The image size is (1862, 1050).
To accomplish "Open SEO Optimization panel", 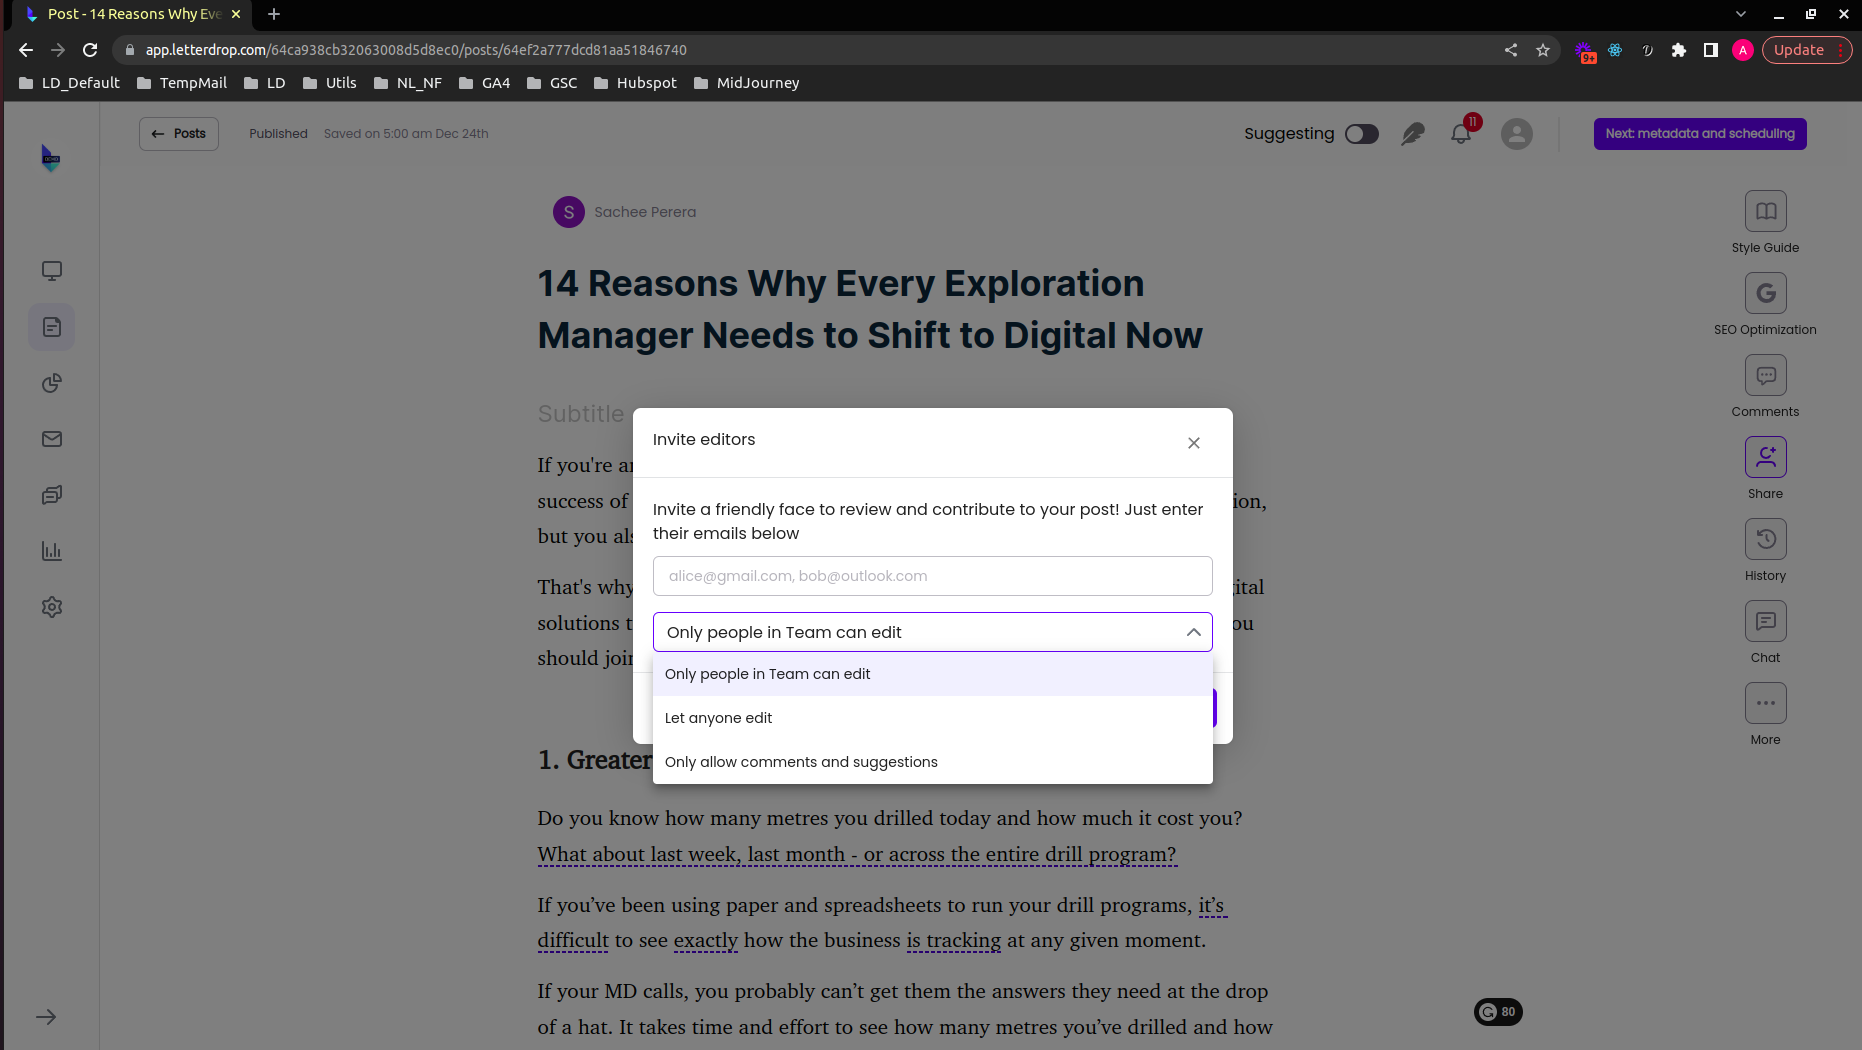I will (1765, 293).
